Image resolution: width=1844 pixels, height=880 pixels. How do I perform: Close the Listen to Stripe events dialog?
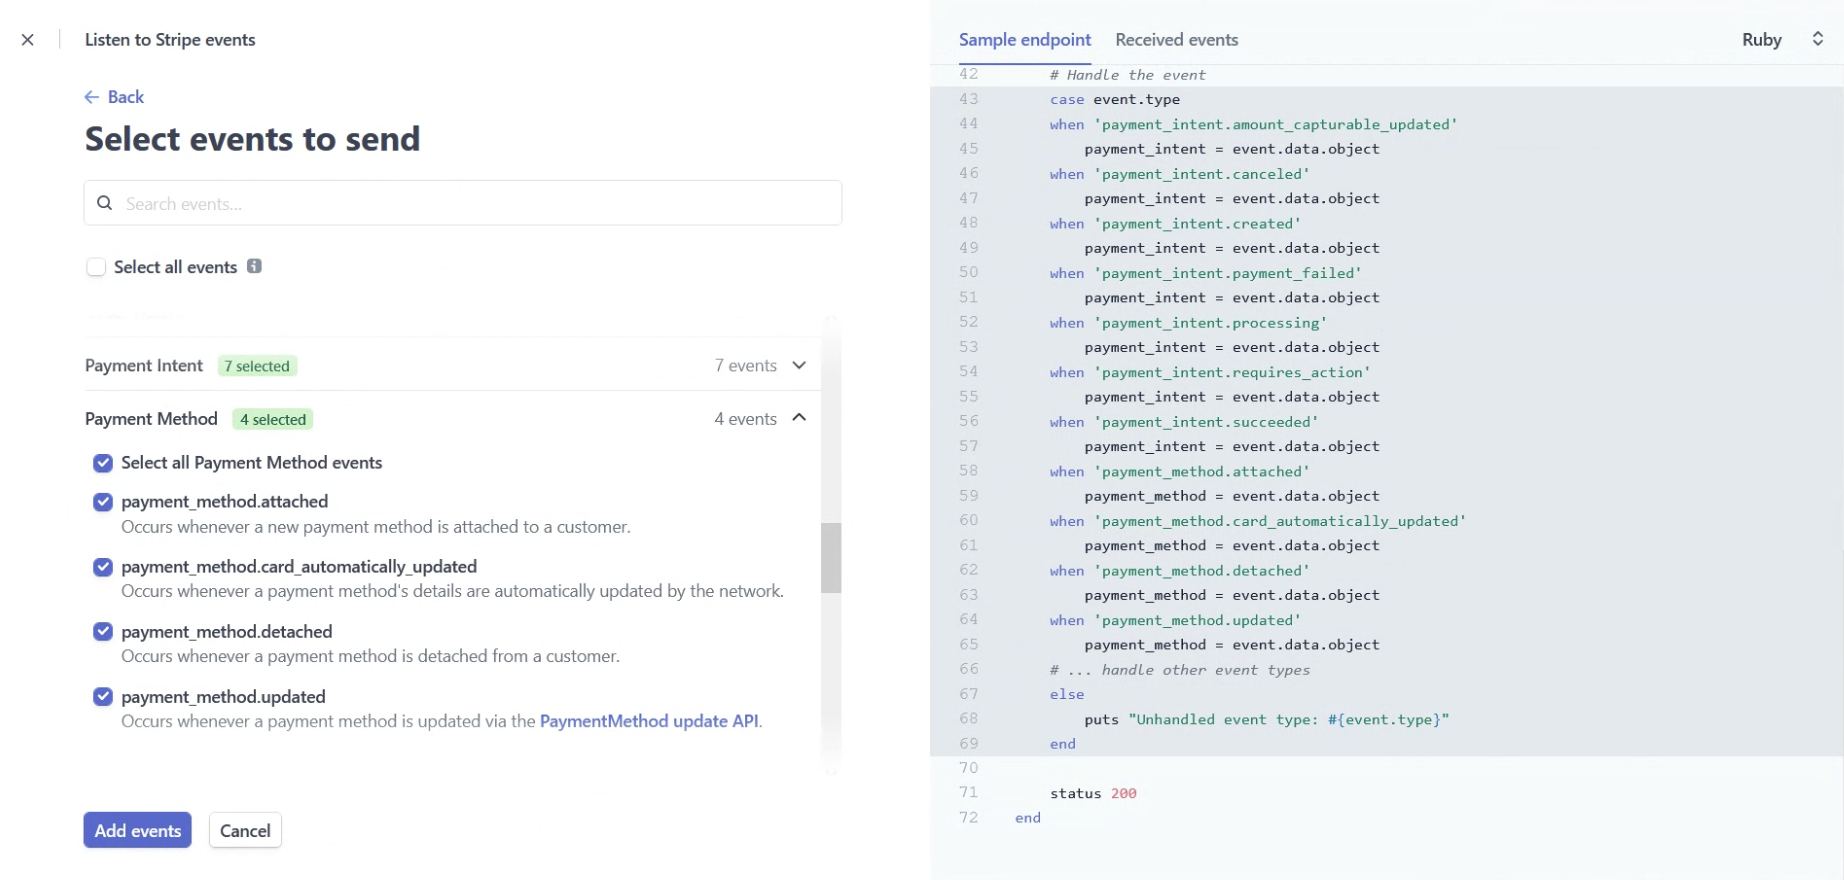coord(28,40)
